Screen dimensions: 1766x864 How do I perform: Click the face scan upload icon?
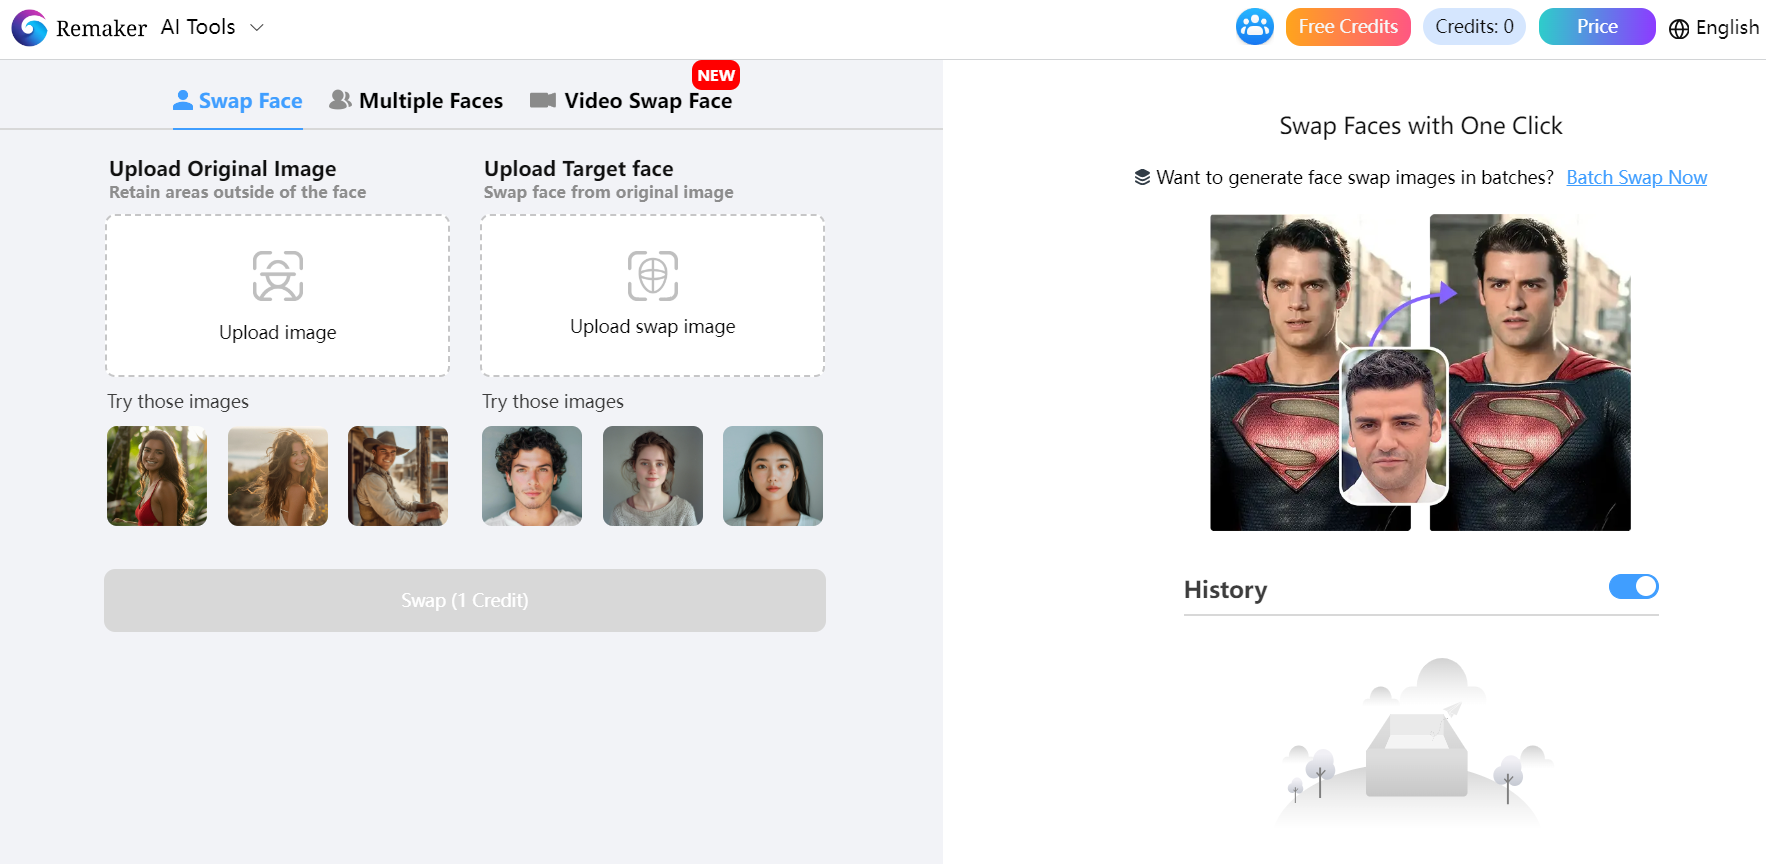coord(278,276)
